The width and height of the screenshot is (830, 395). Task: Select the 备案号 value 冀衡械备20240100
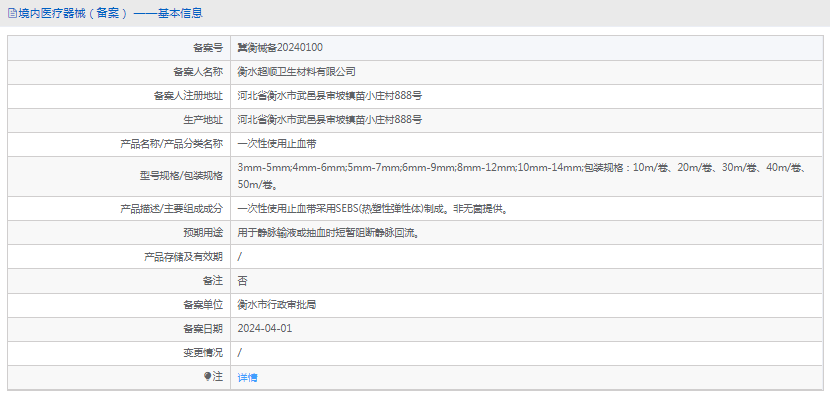(x=280, y=48)
